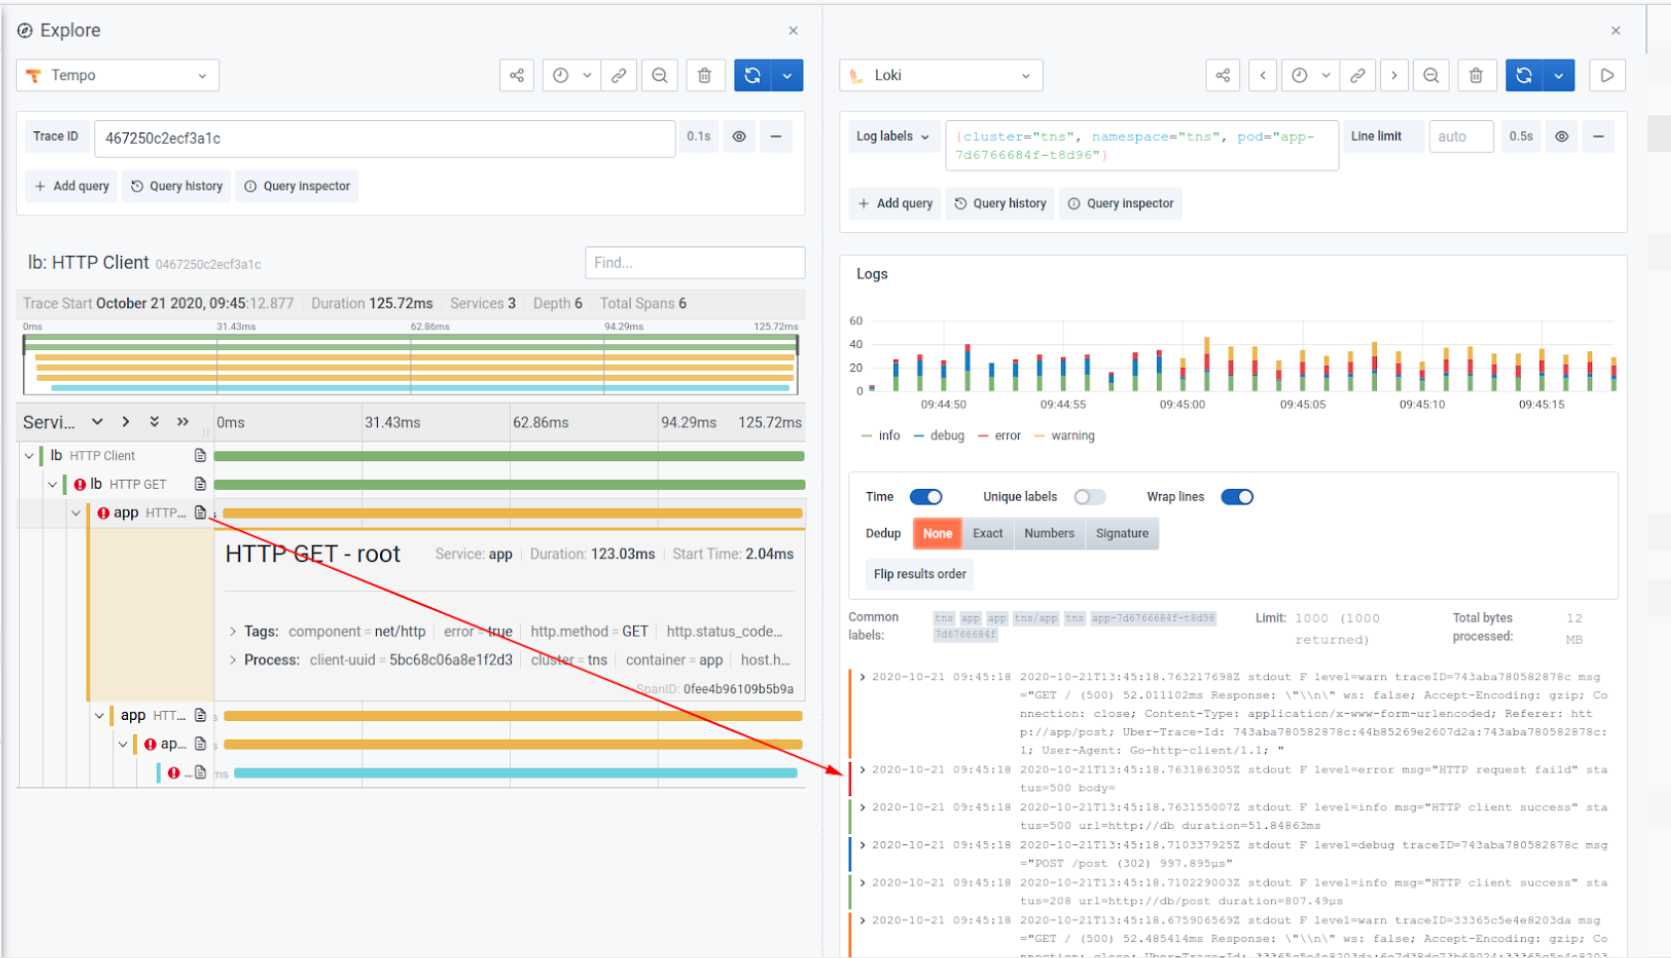Open the Log labels dropdown
Viewport: 1671px width, 958px height.
tap(893, 137)
